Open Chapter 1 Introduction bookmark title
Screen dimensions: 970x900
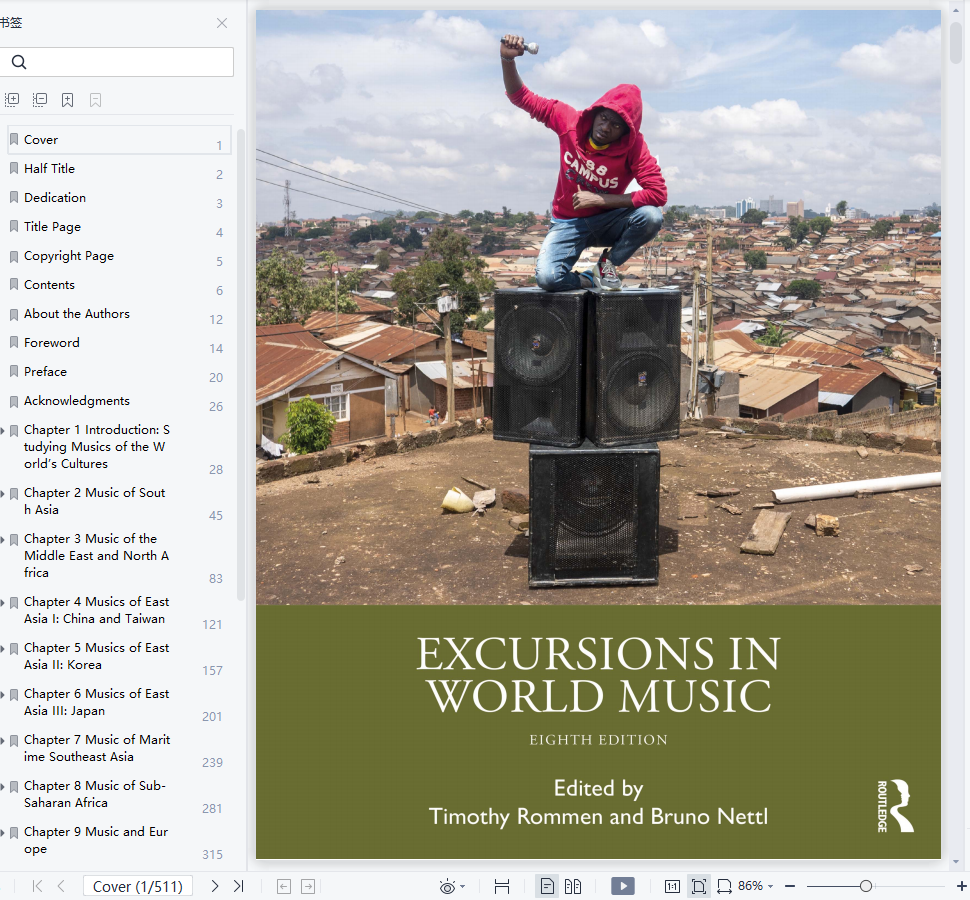pyautogui.click(x=97, y=447)
